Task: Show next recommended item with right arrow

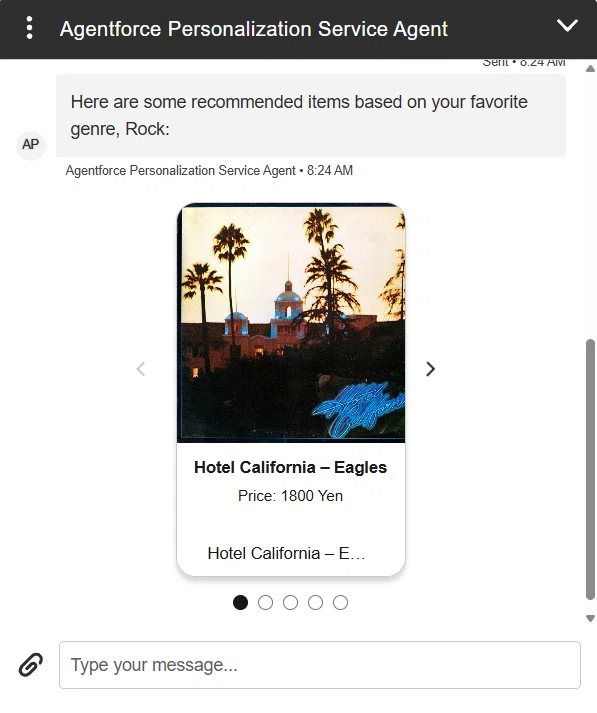Action: (x=430, y=369)
